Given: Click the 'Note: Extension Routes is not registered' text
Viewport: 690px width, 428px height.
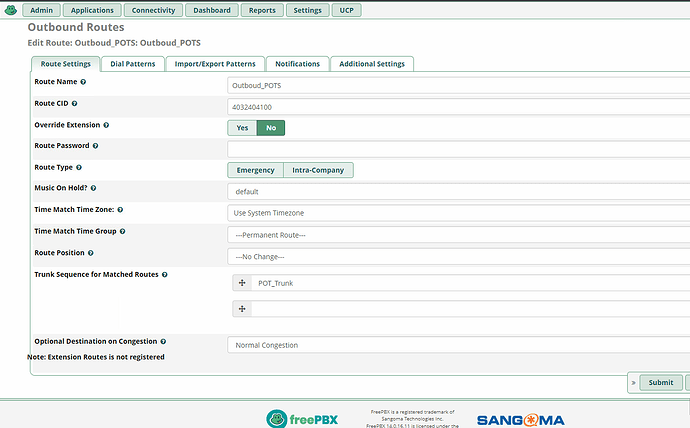Looking at the screenshot, I should click(96, 357).
